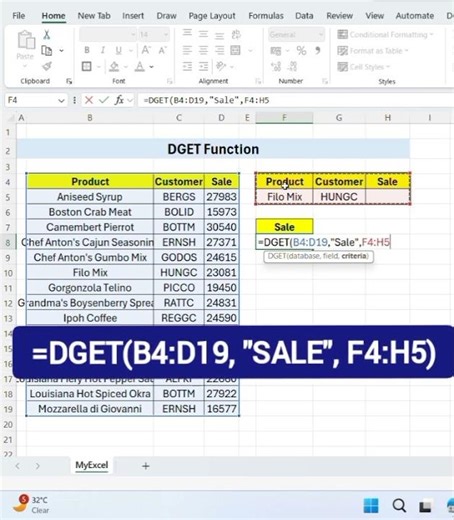This screenshot has height=520, width=454.
Task: Click the Copy icon
Action: click(47, 51)
